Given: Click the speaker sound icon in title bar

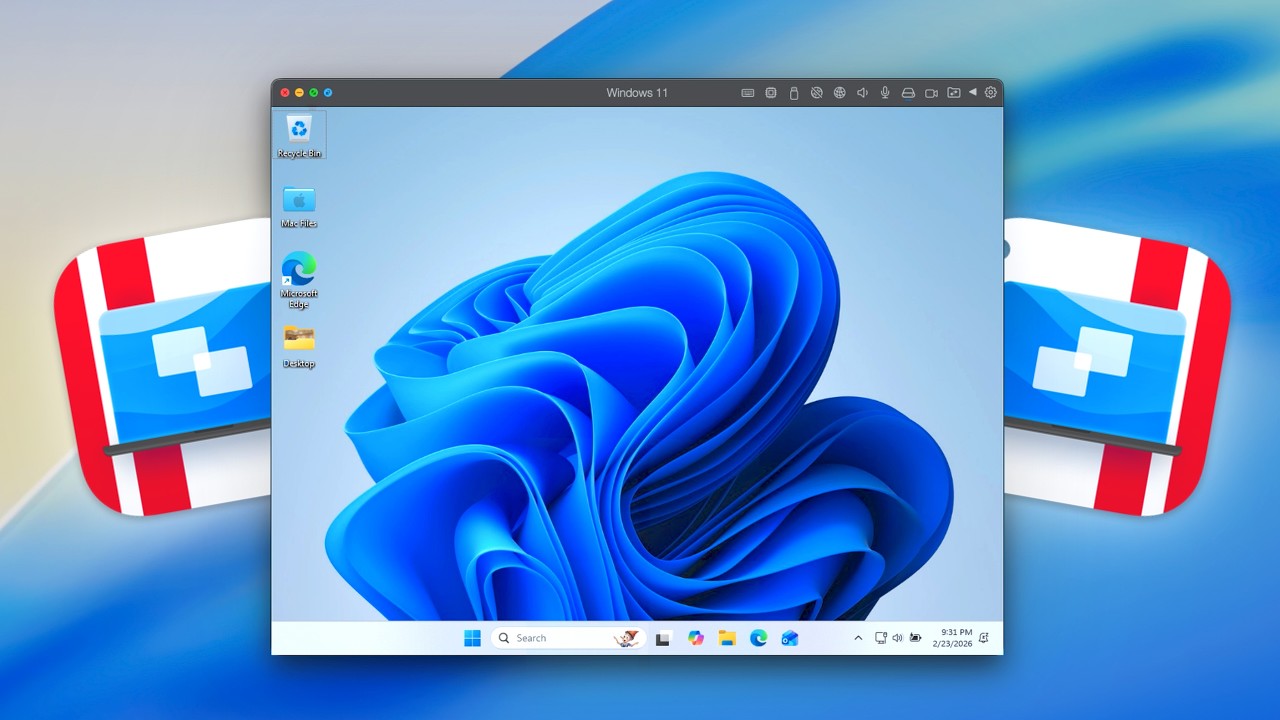Looking at the screenshot, I should (x=862, y=93).
